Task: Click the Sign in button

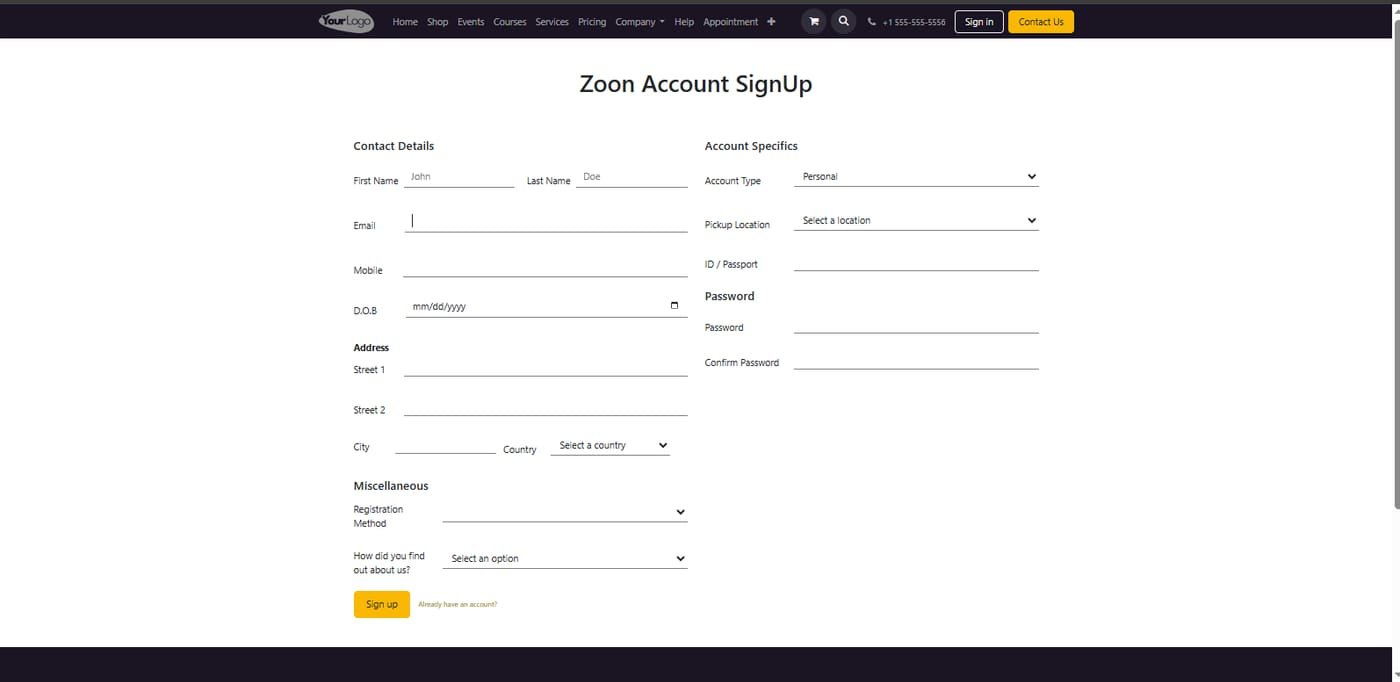Action: point(979,22)
